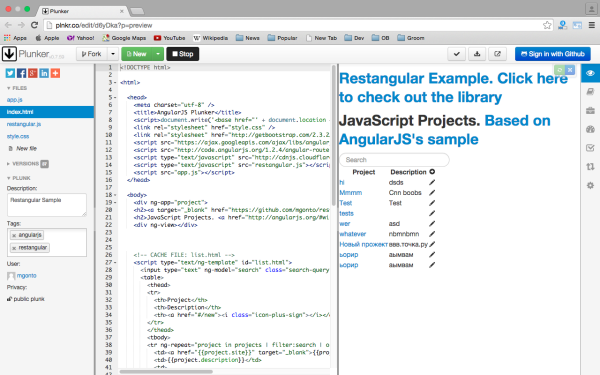The height and width of the screenshot is (375, 600).
Task: Open YouTube bookmark
Action: point(170,38)
